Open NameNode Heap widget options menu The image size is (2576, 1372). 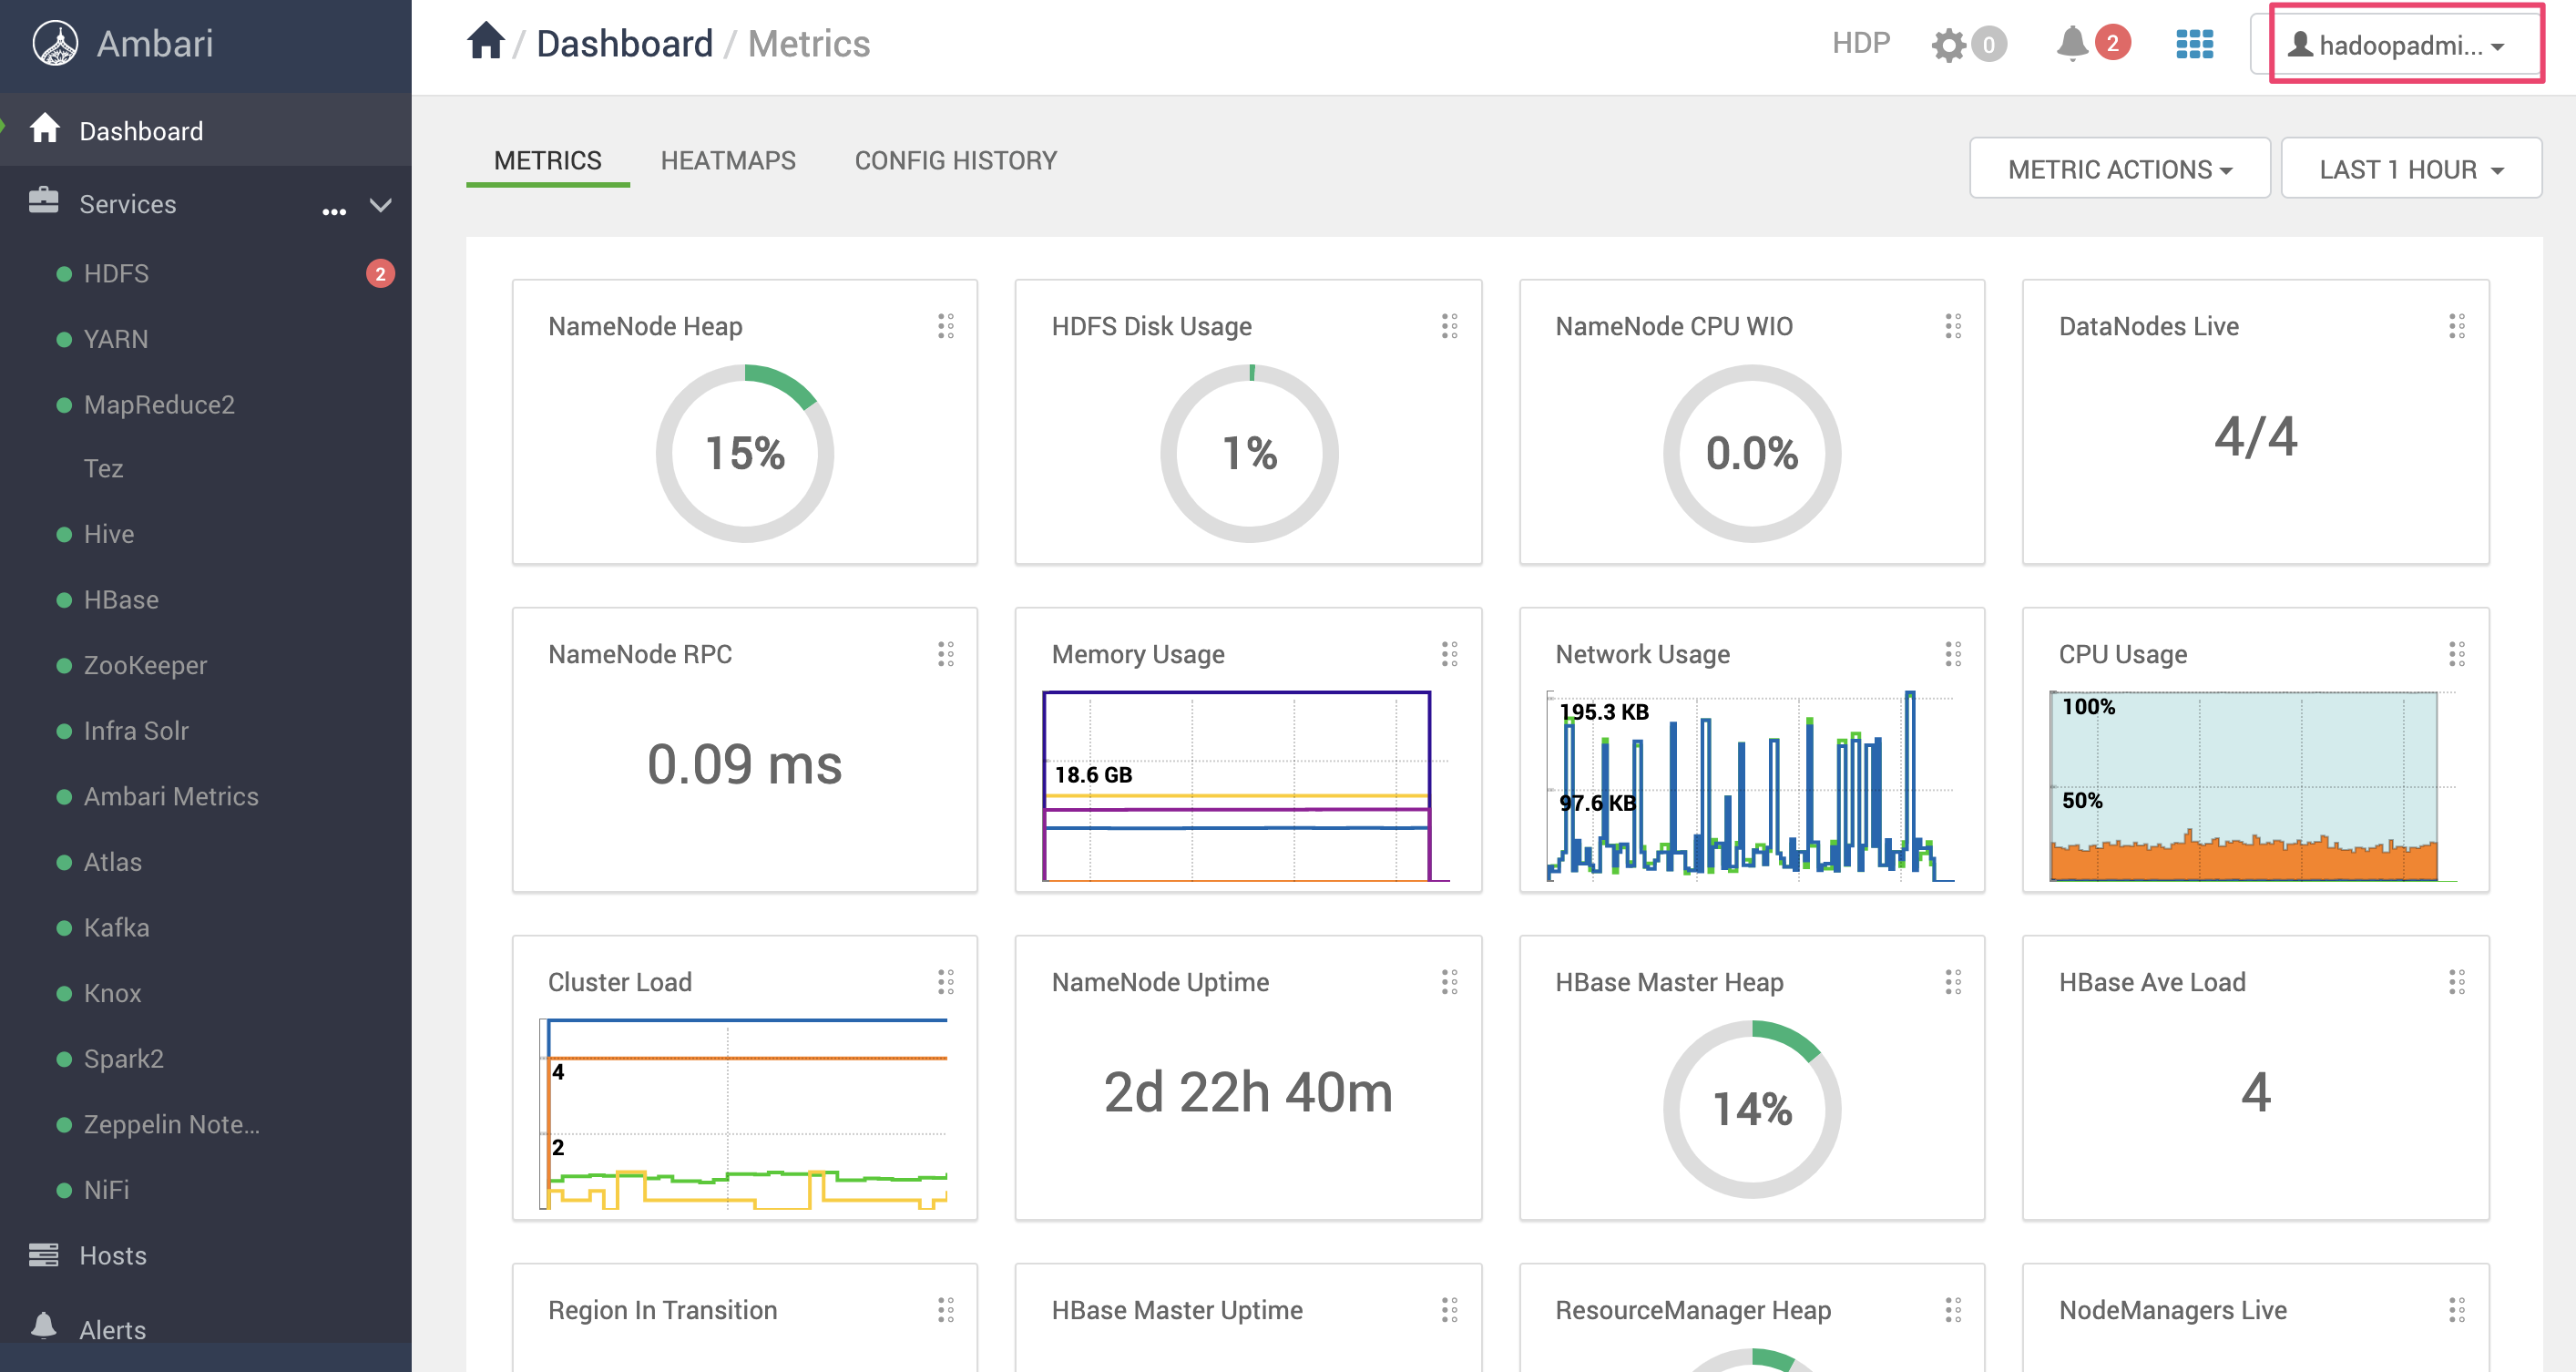tap(945, 326)
